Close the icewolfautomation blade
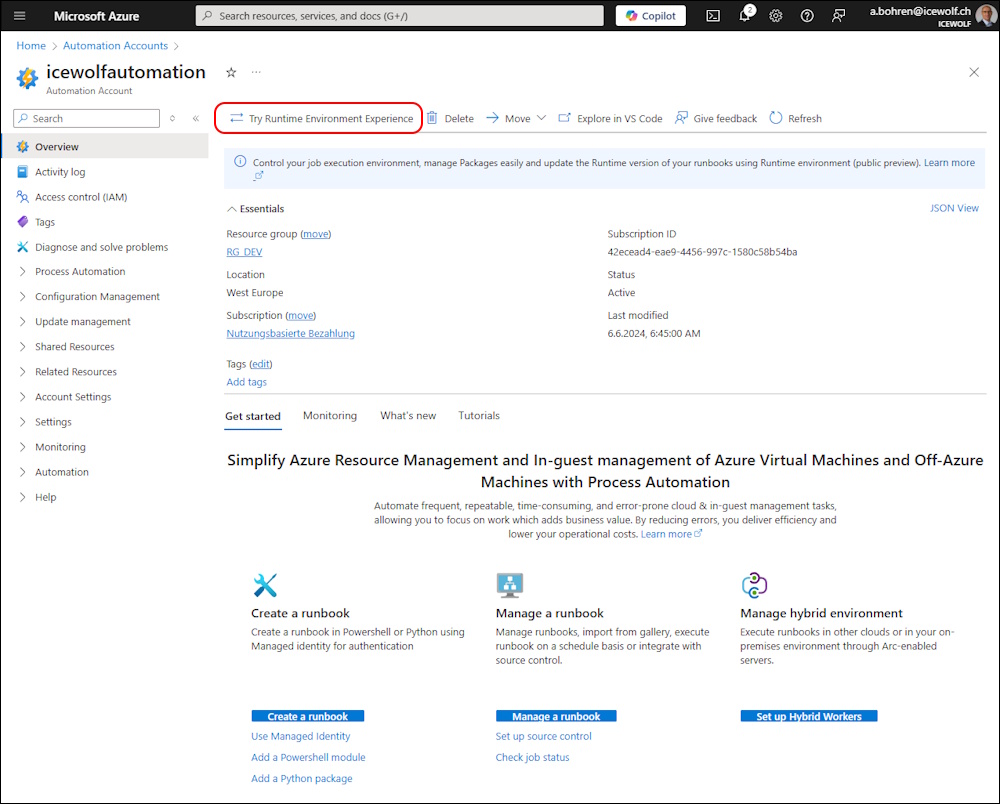 tap(974, 72)
